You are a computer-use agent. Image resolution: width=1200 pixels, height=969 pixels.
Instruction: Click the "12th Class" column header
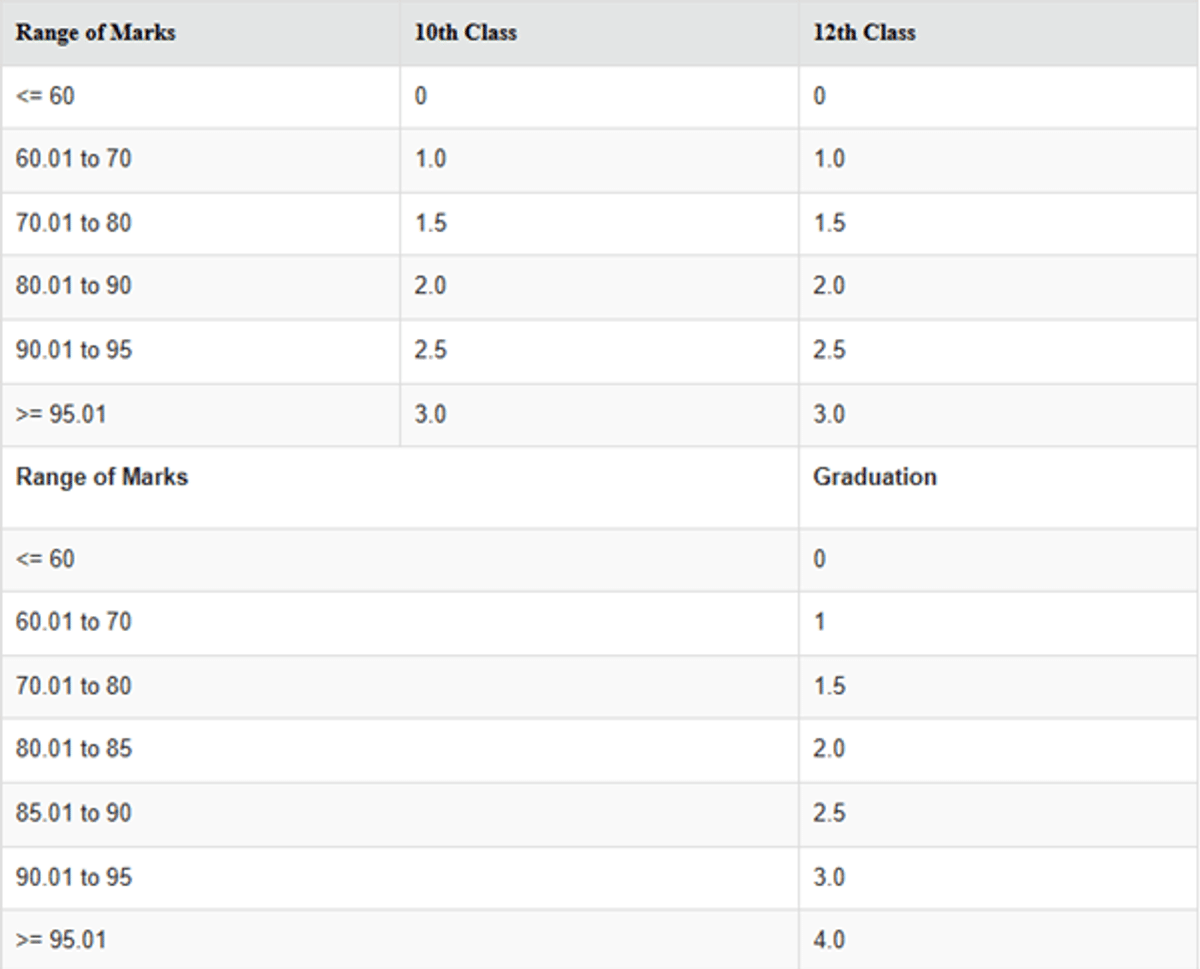click(864, 33)
